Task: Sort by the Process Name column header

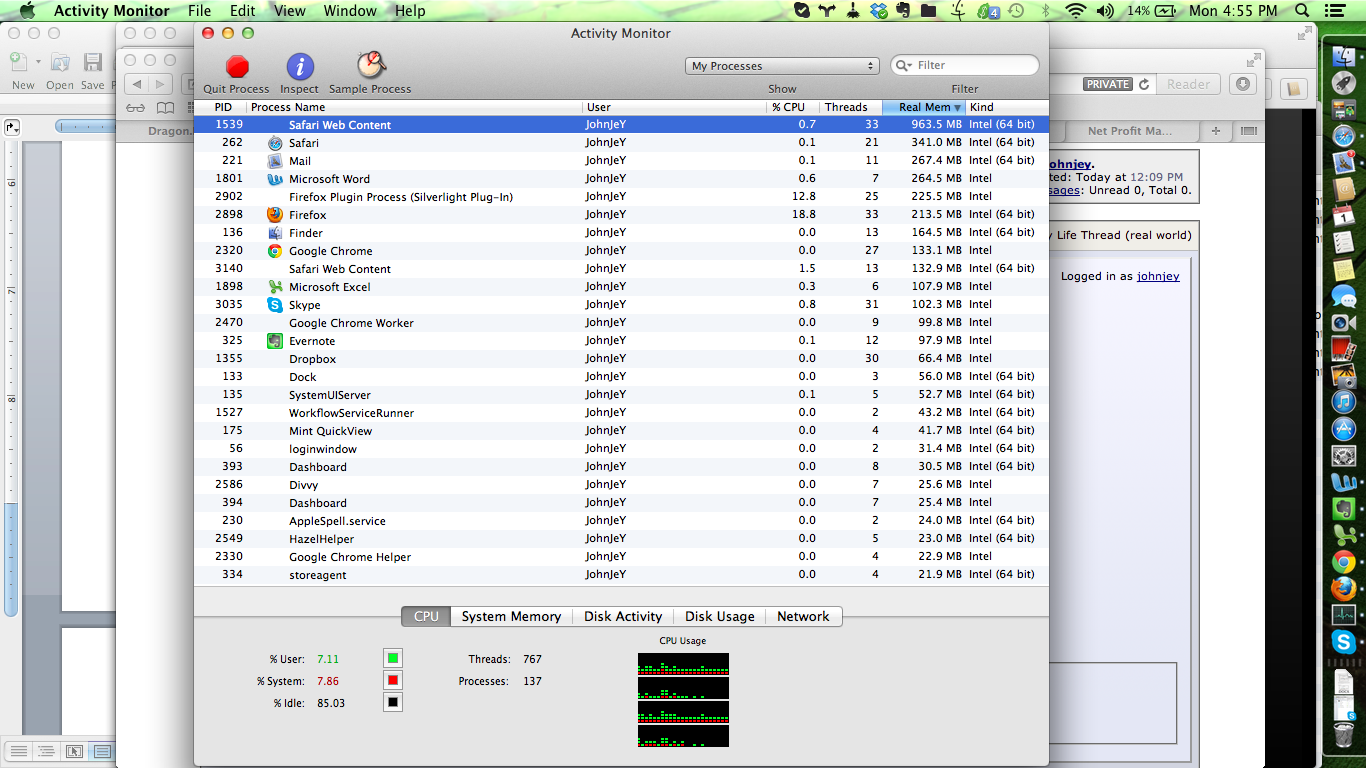Action: tap(414, 107)
